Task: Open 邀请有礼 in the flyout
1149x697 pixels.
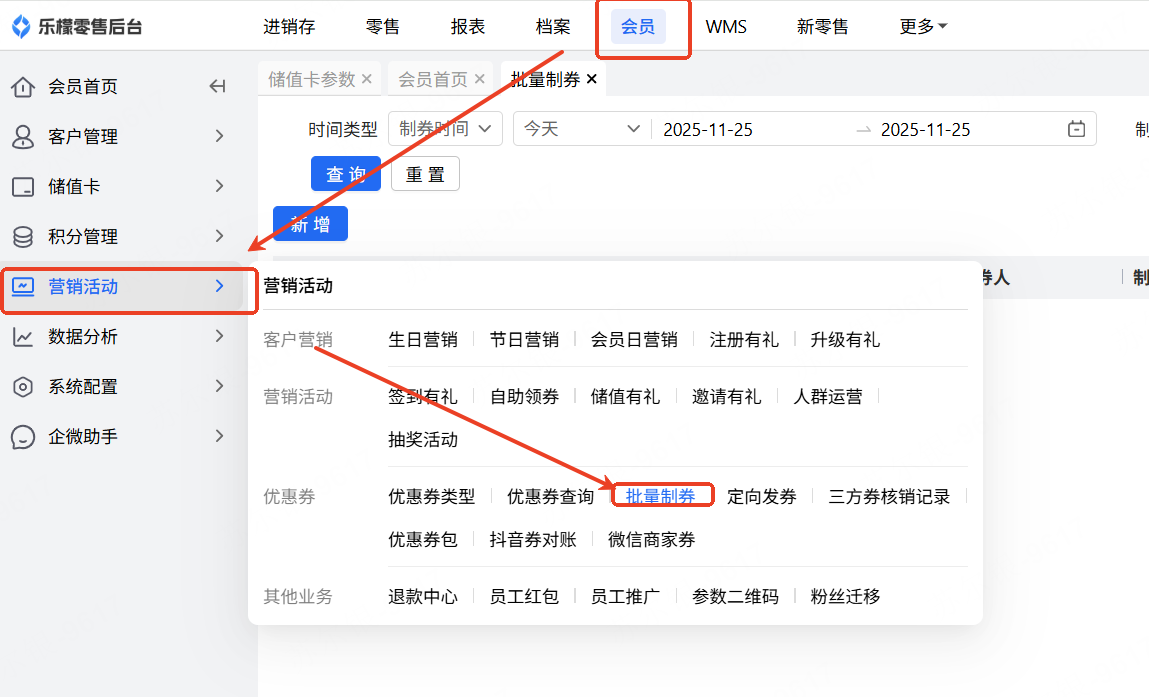Action: pos(726,397)
